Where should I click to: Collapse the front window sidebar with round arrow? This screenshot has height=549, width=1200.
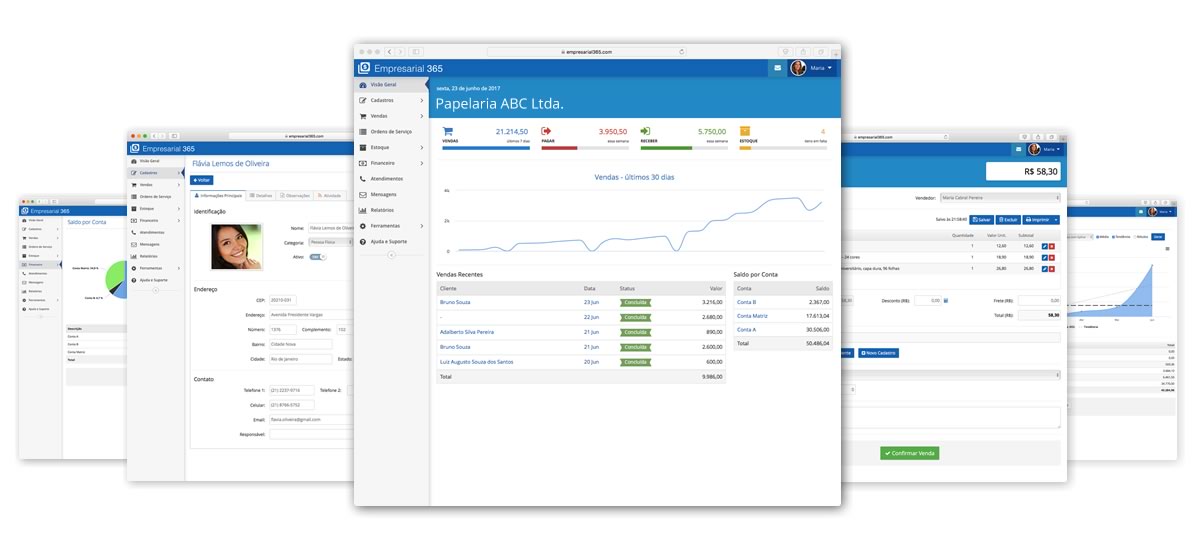pos(392,255)
